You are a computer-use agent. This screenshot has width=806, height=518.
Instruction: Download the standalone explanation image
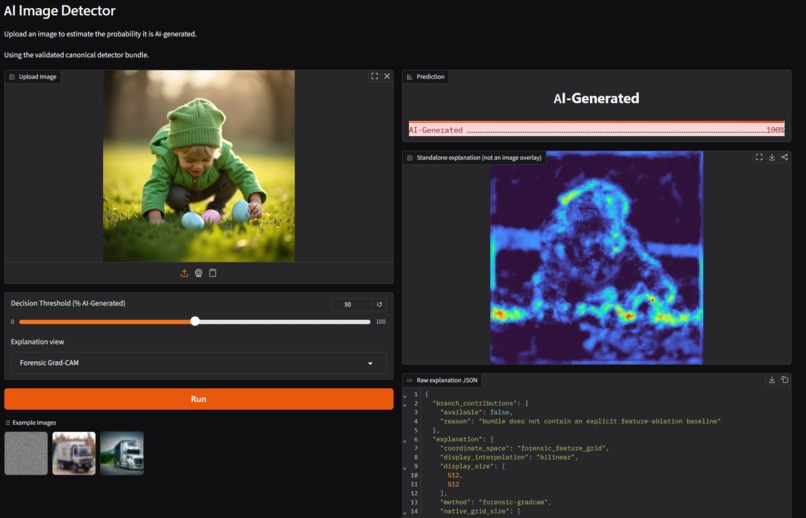point(772,157)
